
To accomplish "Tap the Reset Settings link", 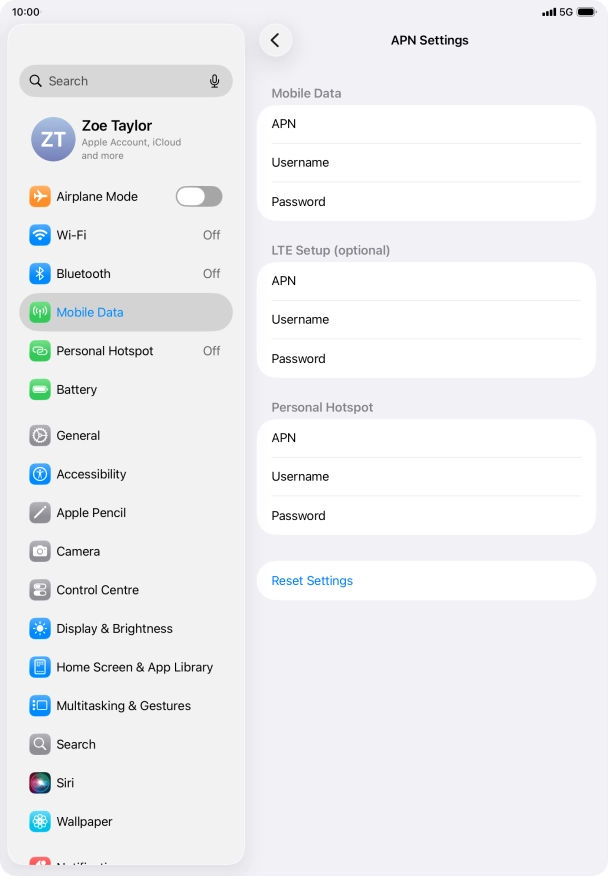I will click(312, 581).
